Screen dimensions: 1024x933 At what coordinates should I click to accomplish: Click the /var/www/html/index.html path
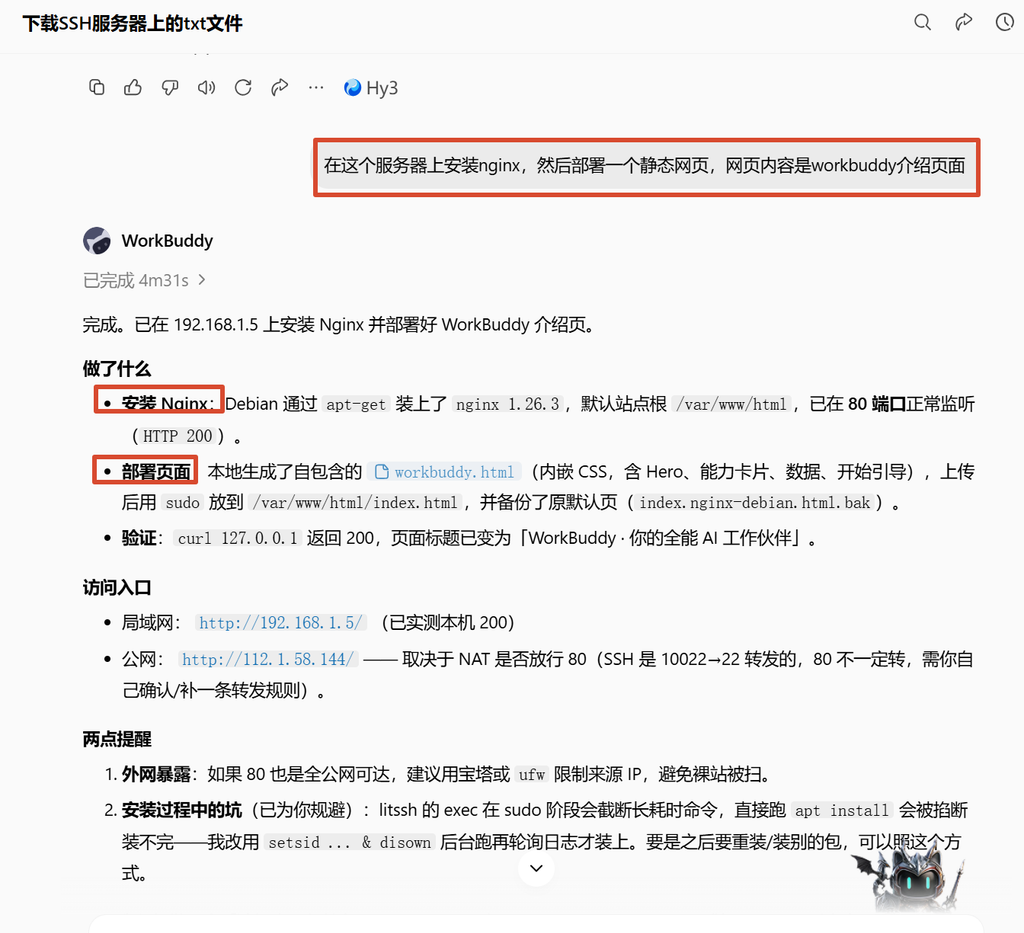pyautogui.click(x=355, y=503)
